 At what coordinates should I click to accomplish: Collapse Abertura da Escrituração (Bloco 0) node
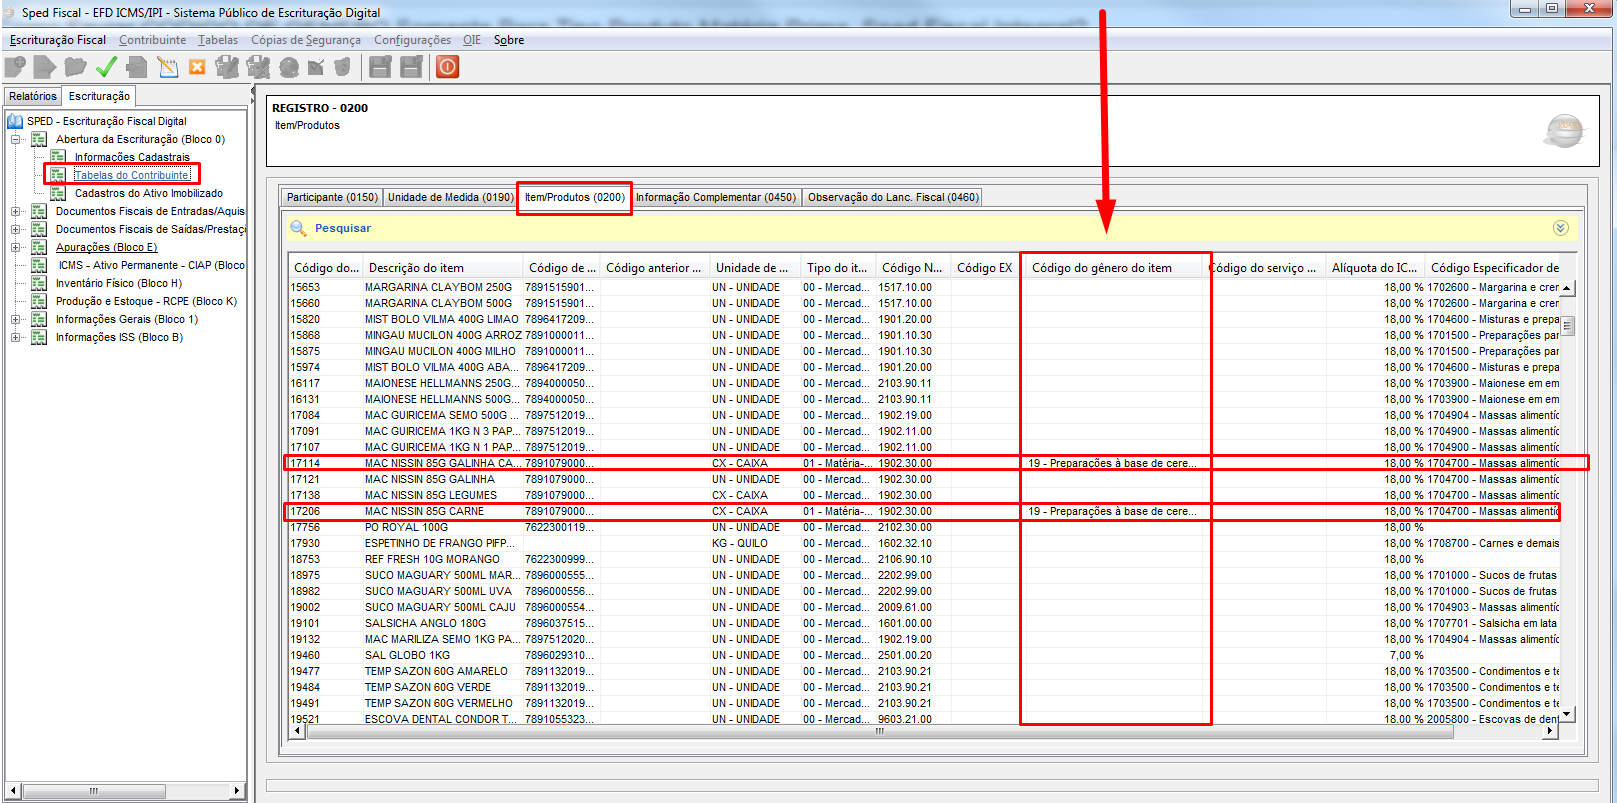coord(16,139)
